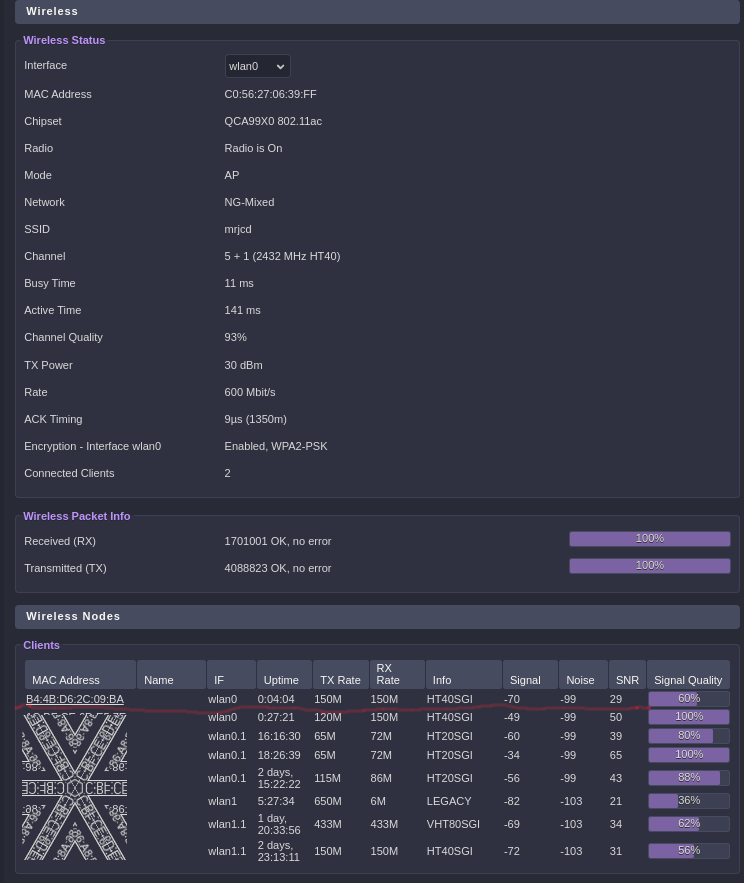Click the B4:4B:D6:2C:09:BA MAC address link
744x883 pixels.
(x=75, y=699)
